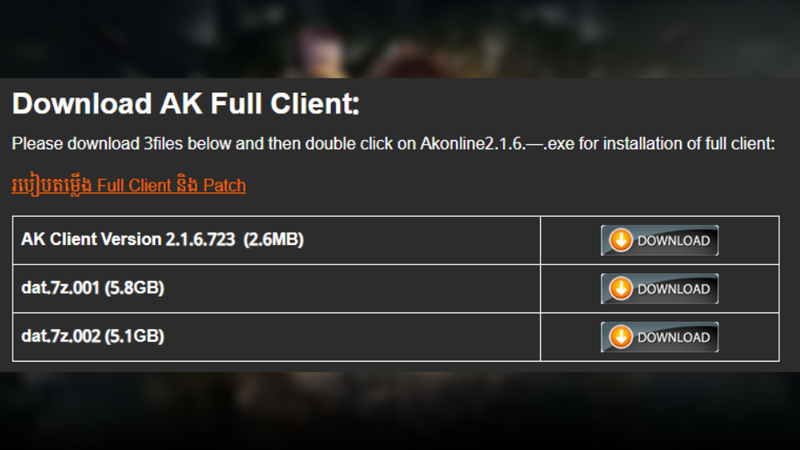Open the Full Client and Patch guide link
Screen dimensions: 800x450
point(171,185)
